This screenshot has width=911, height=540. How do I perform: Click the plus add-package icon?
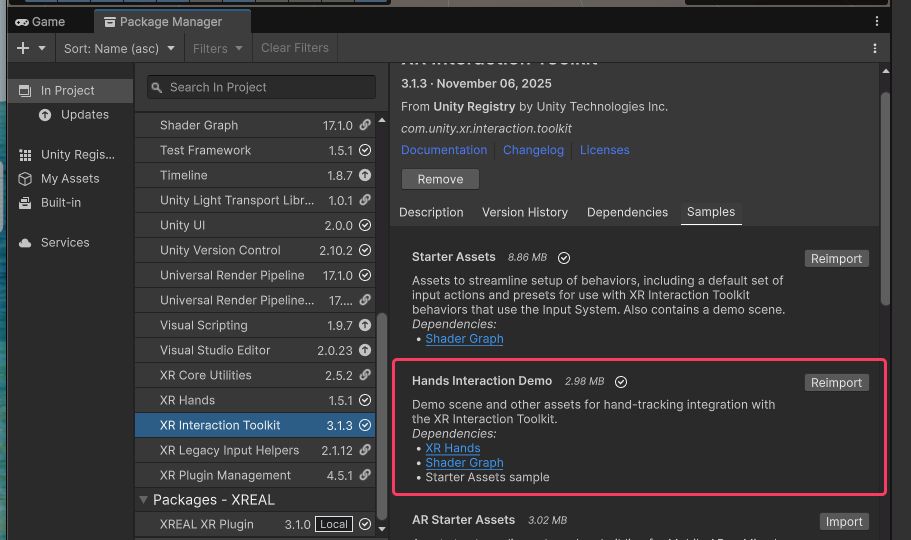tap(23, 48)
